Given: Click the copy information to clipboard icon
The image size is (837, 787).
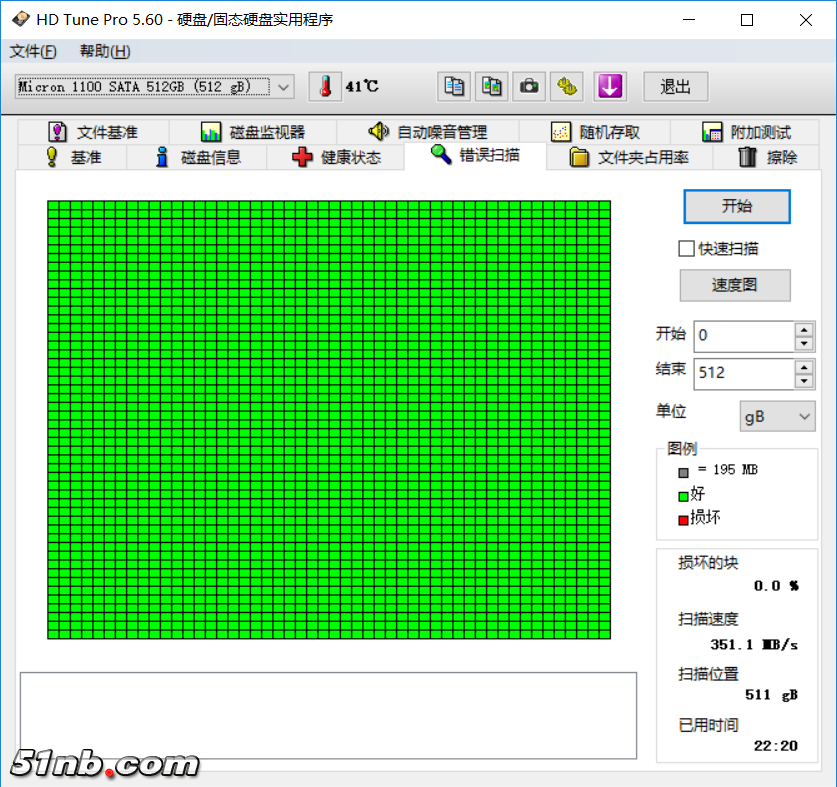Looking at the screenshot, I should click(x=453, y=87).
